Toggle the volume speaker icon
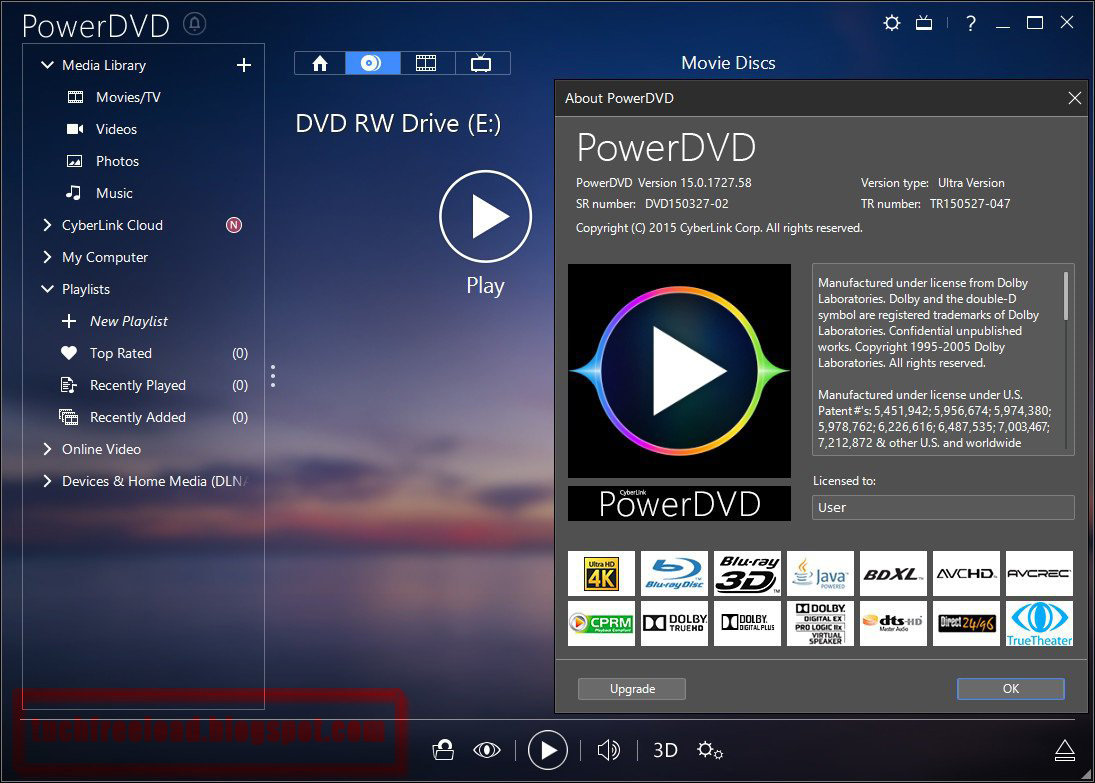This screenshot has height=783, width=1095. pos(608,750)
